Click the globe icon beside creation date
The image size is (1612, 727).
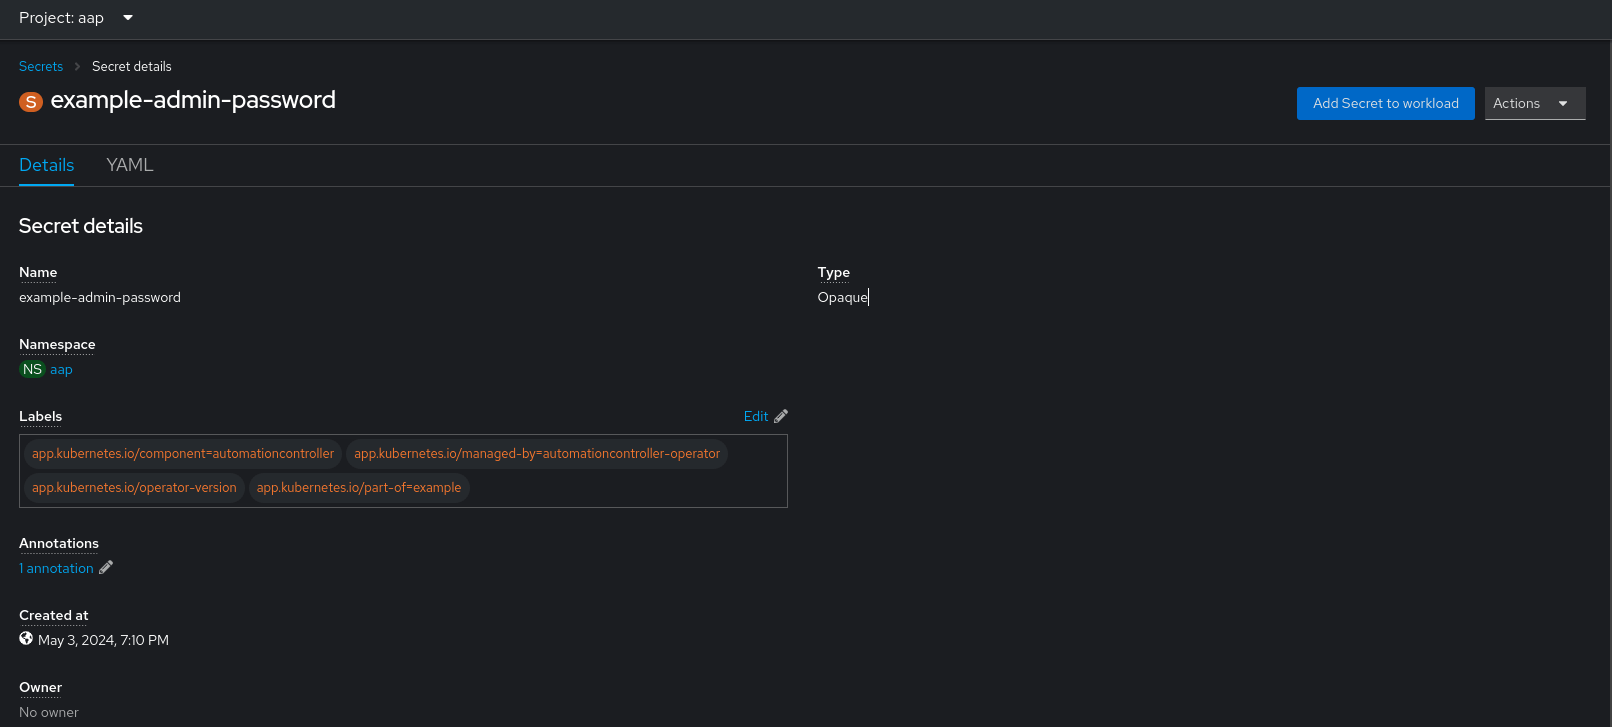(26, 639)
